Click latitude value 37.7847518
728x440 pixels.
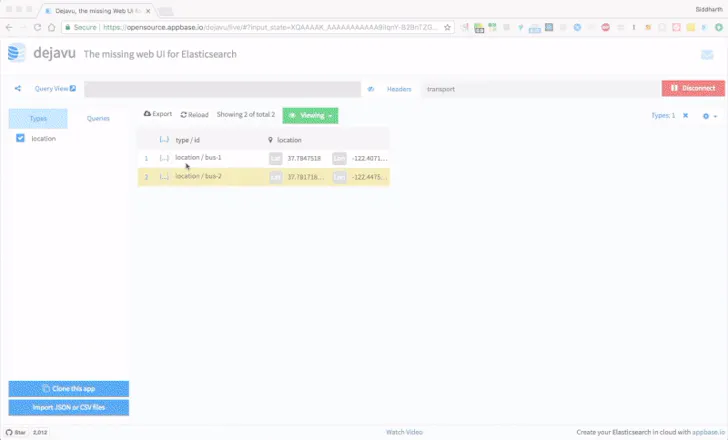[304, 158]
